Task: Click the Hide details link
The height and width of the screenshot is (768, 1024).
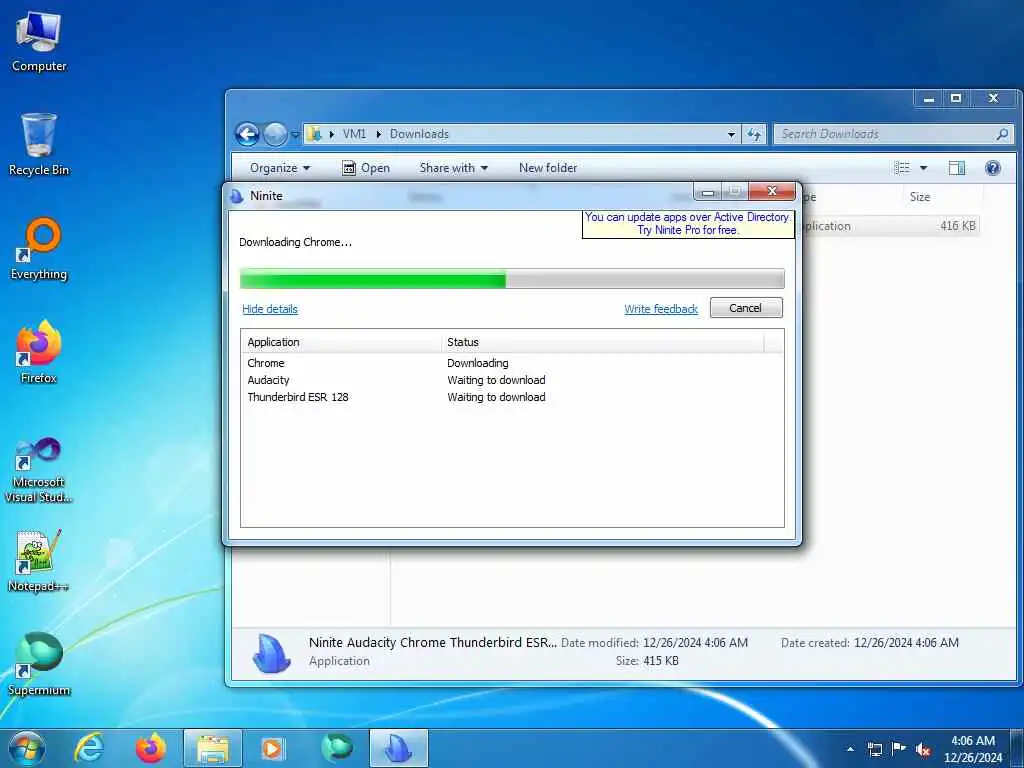Action: coord(270,309)
